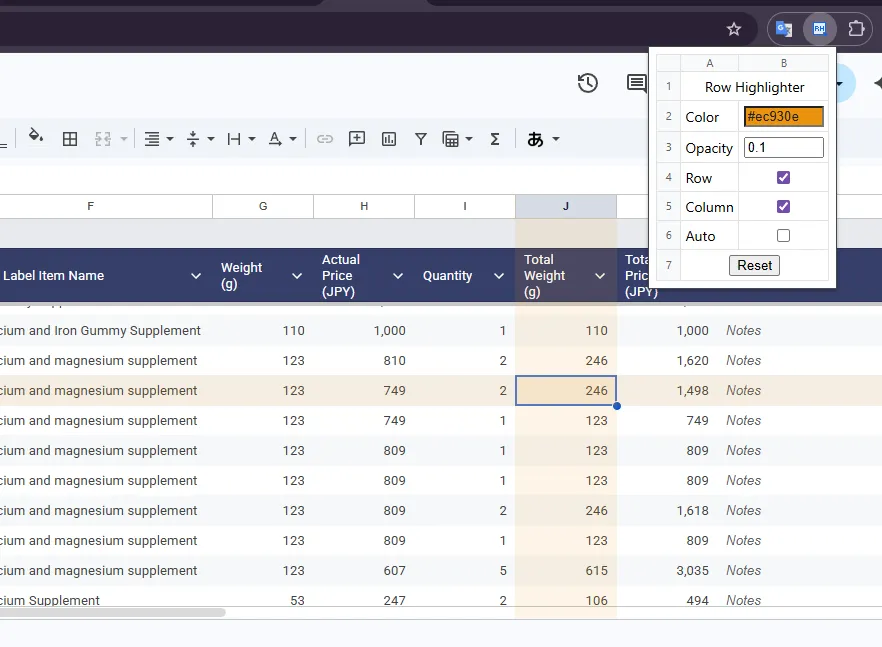Click the functions sigma icon

tap(494, 139)
